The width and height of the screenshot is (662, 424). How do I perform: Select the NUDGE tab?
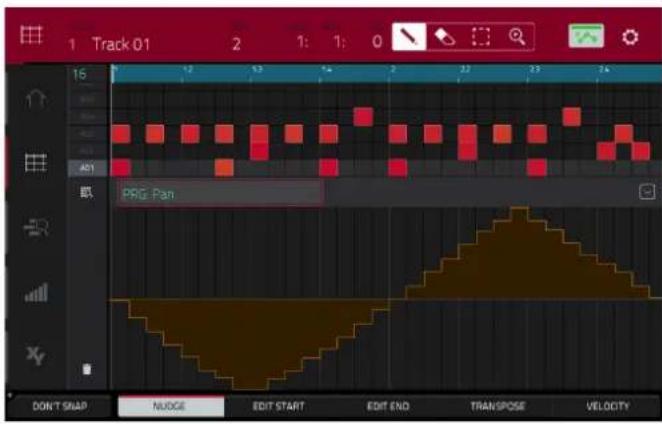[x=171, y=406]
